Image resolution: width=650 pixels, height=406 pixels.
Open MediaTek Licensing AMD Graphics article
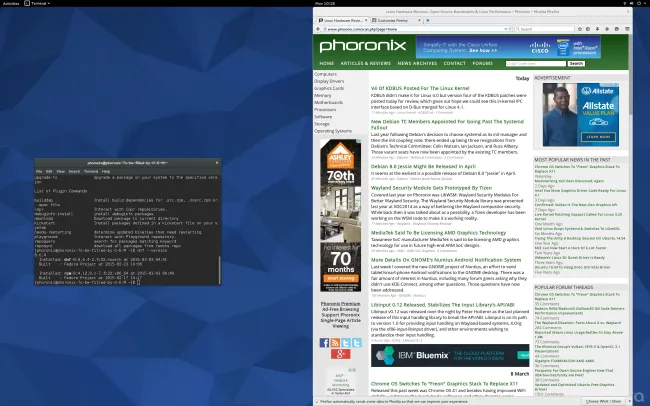coord(438,233)
